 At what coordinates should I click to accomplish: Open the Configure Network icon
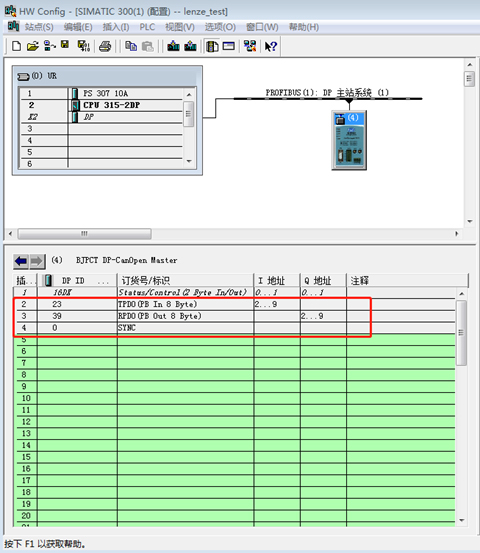coord(250,46)
